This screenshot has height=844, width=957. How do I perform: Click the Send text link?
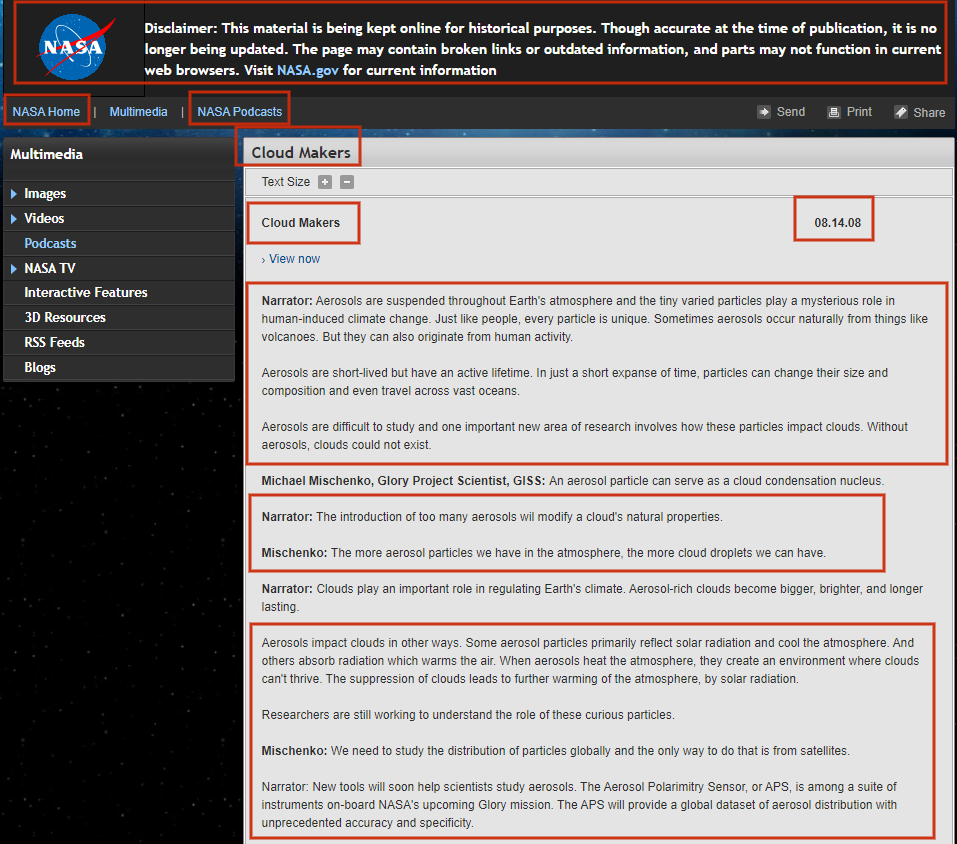(790, 112)
